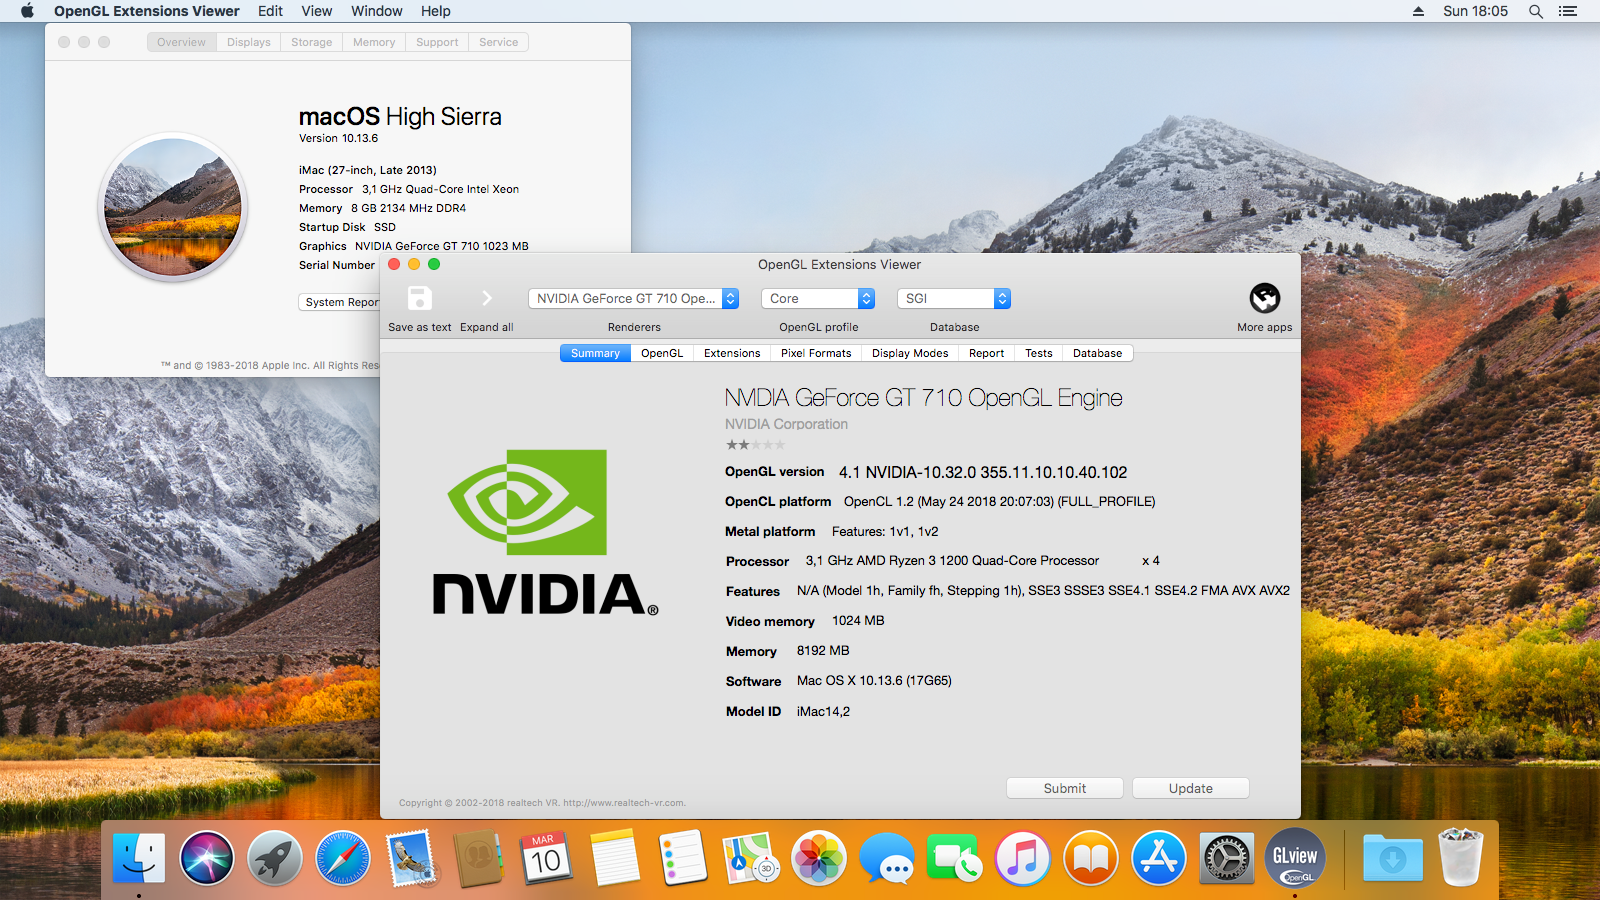This screenshot has width=1600, height=900.
Task: Open Finder from the Dock
Action: [x=138, y=858]
